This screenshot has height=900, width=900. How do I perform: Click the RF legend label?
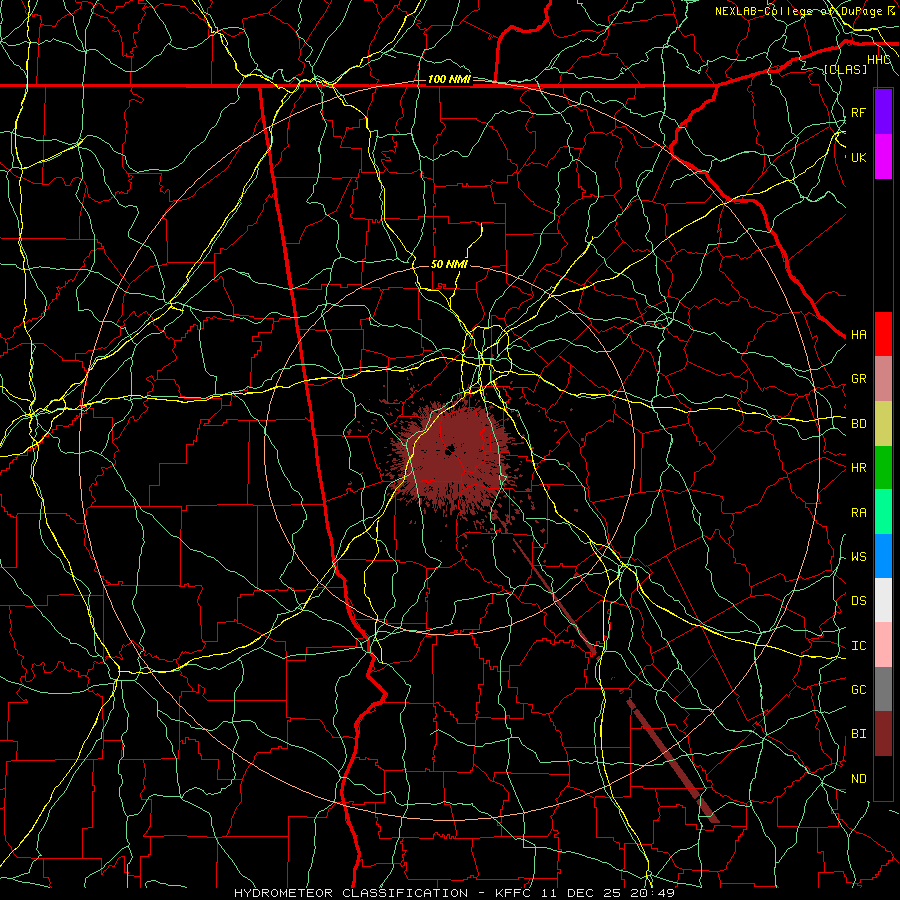tap(858, 112)
